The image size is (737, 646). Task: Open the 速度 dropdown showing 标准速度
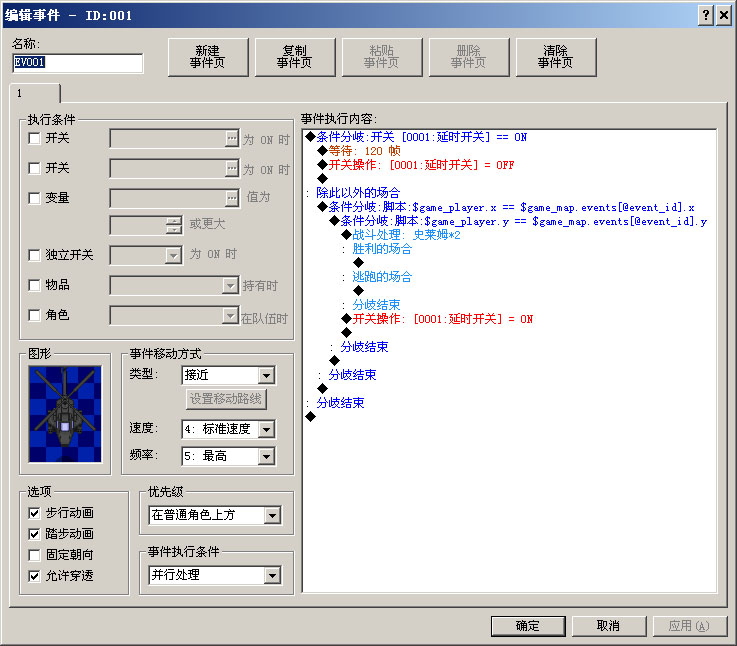266,429
